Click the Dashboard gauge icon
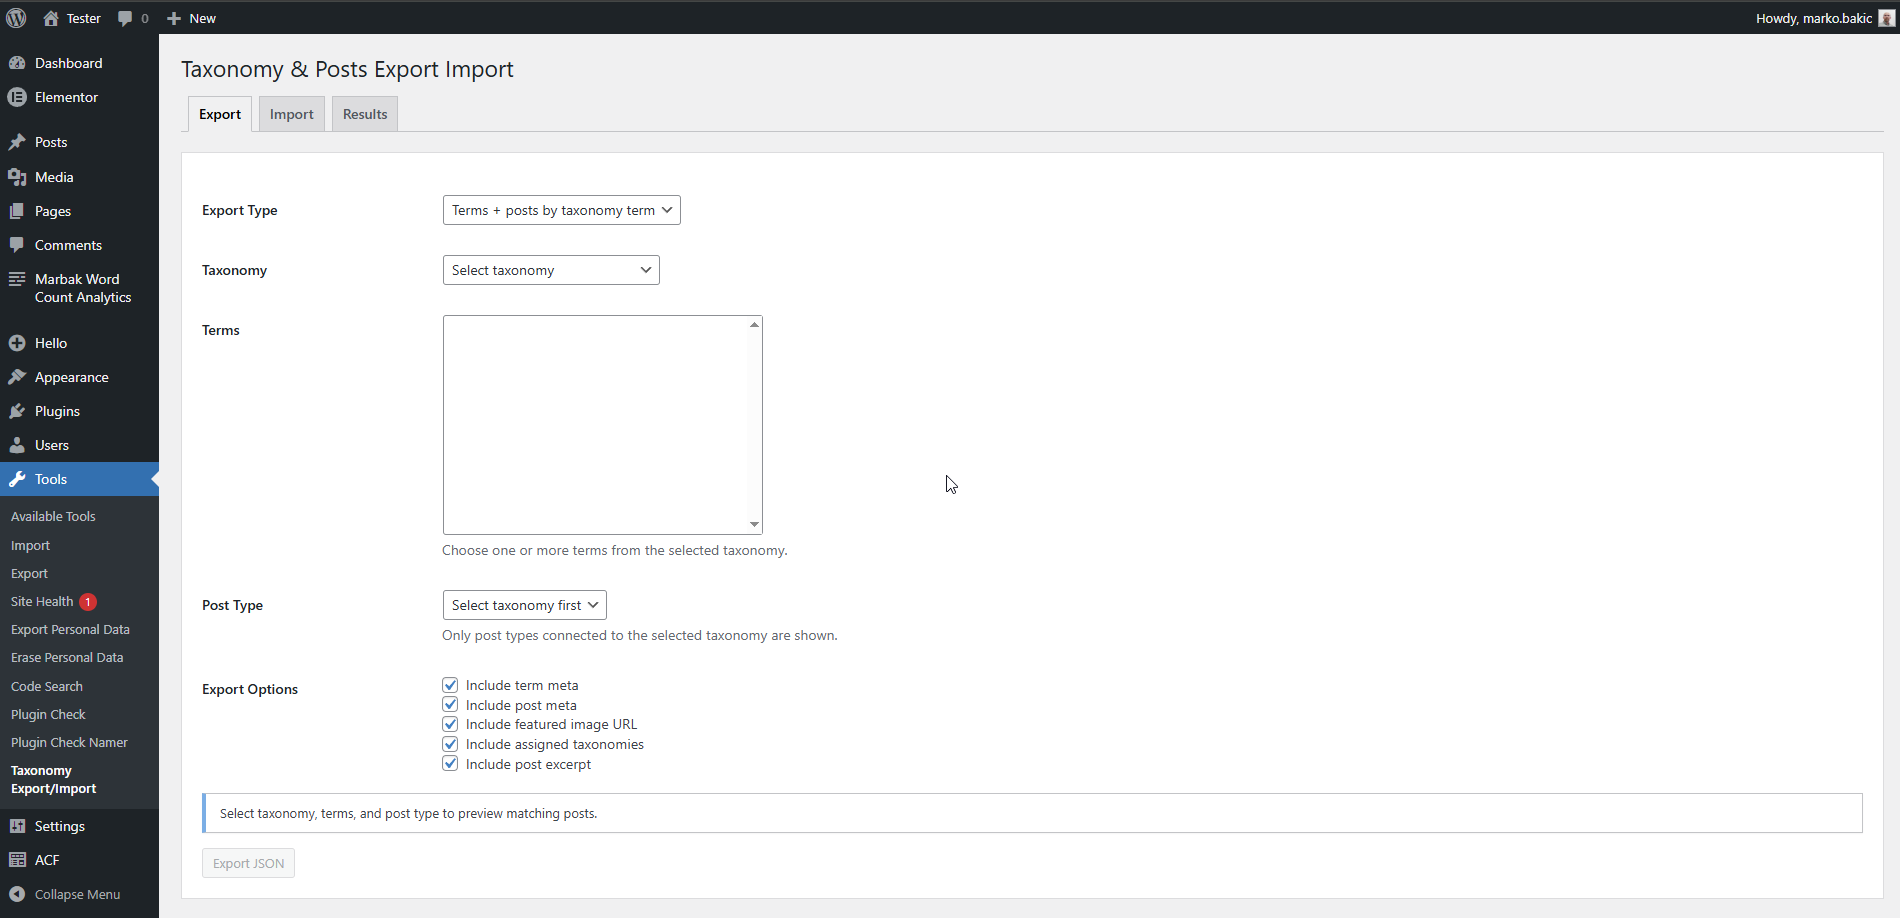 (x=17, y=63)
